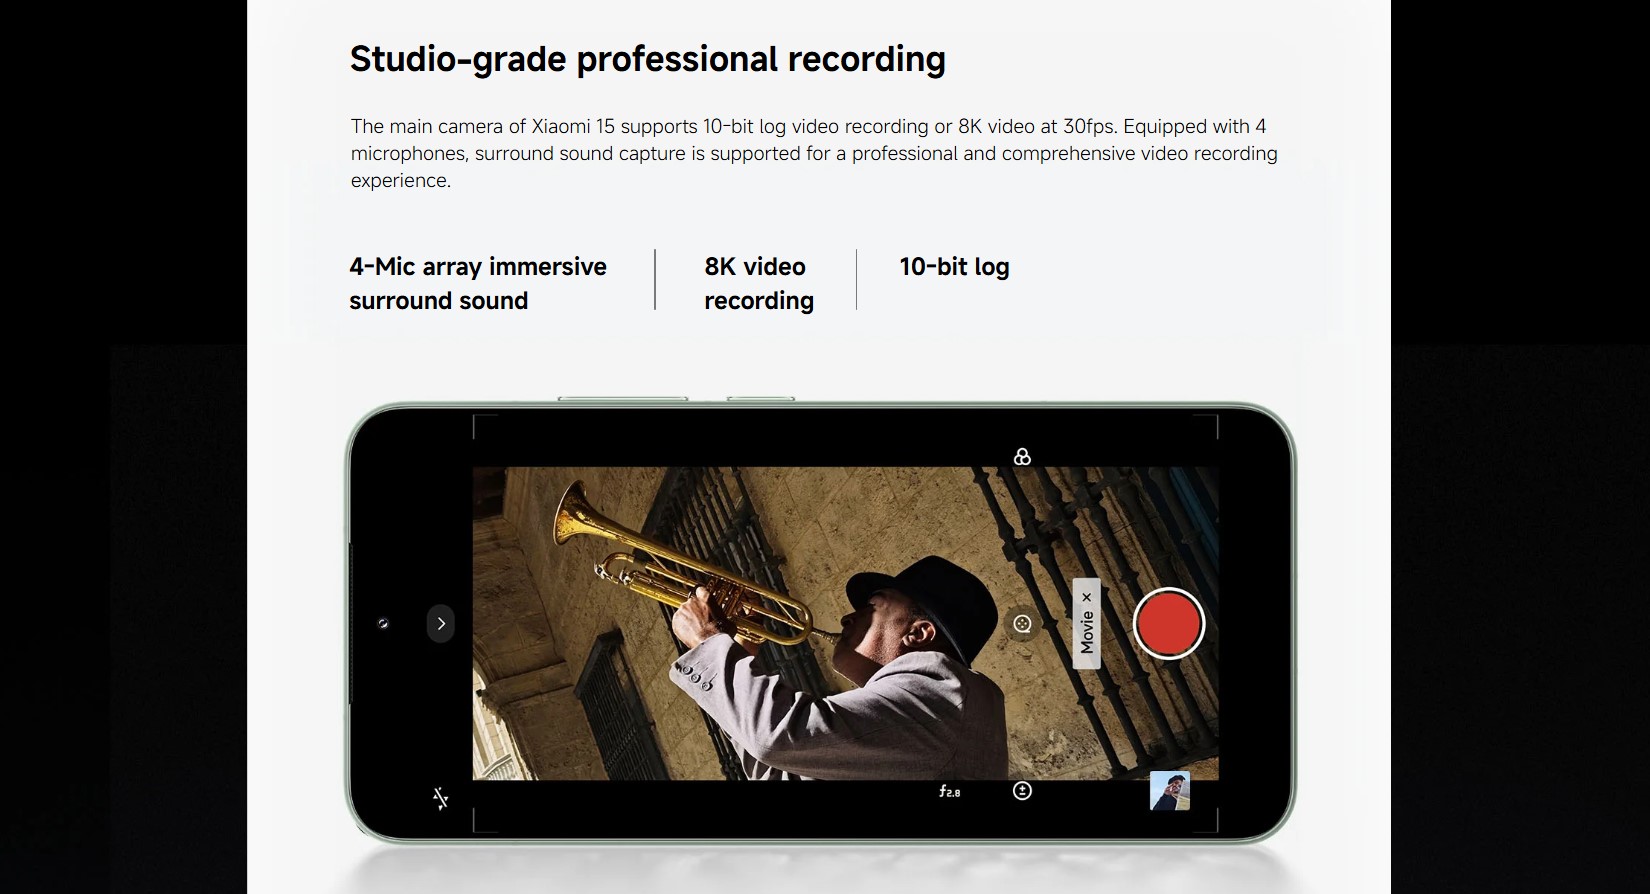Image resolution: width=1650 pixels, height=894 pixels.
Task: Click the 8K video recording label
Action: [759, 283]
